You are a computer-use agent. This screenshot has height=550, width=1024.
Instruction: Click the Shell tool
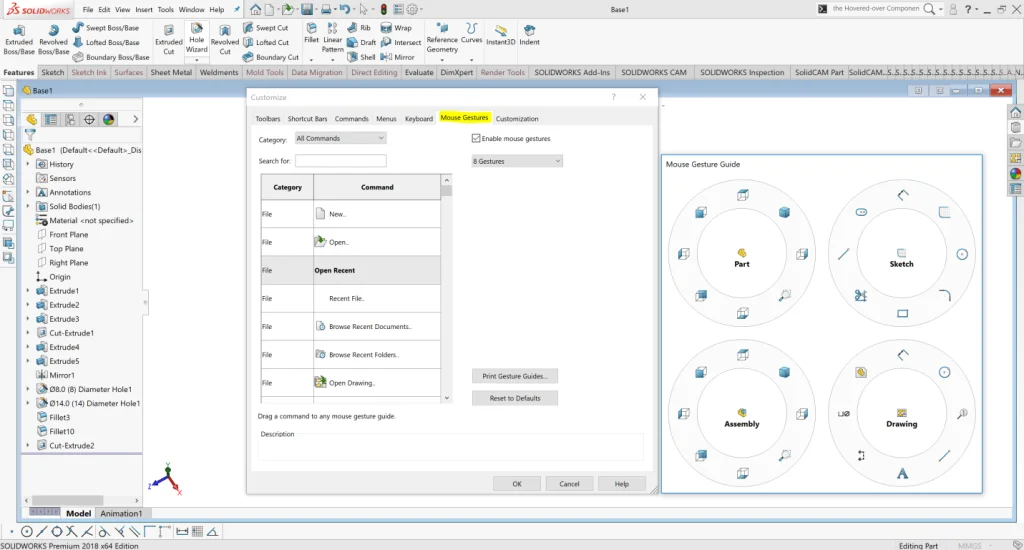click(361, 57)
